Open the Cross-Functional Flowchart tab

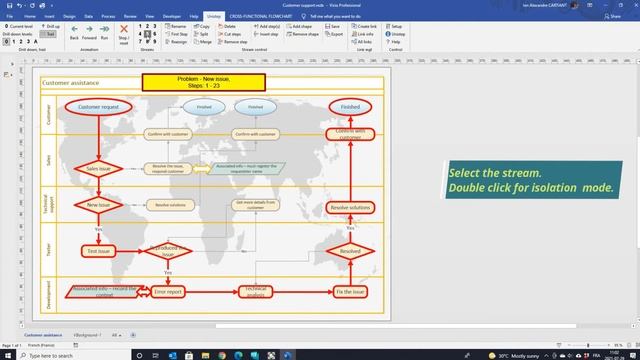pyautogui.click(x=260, y=16)
